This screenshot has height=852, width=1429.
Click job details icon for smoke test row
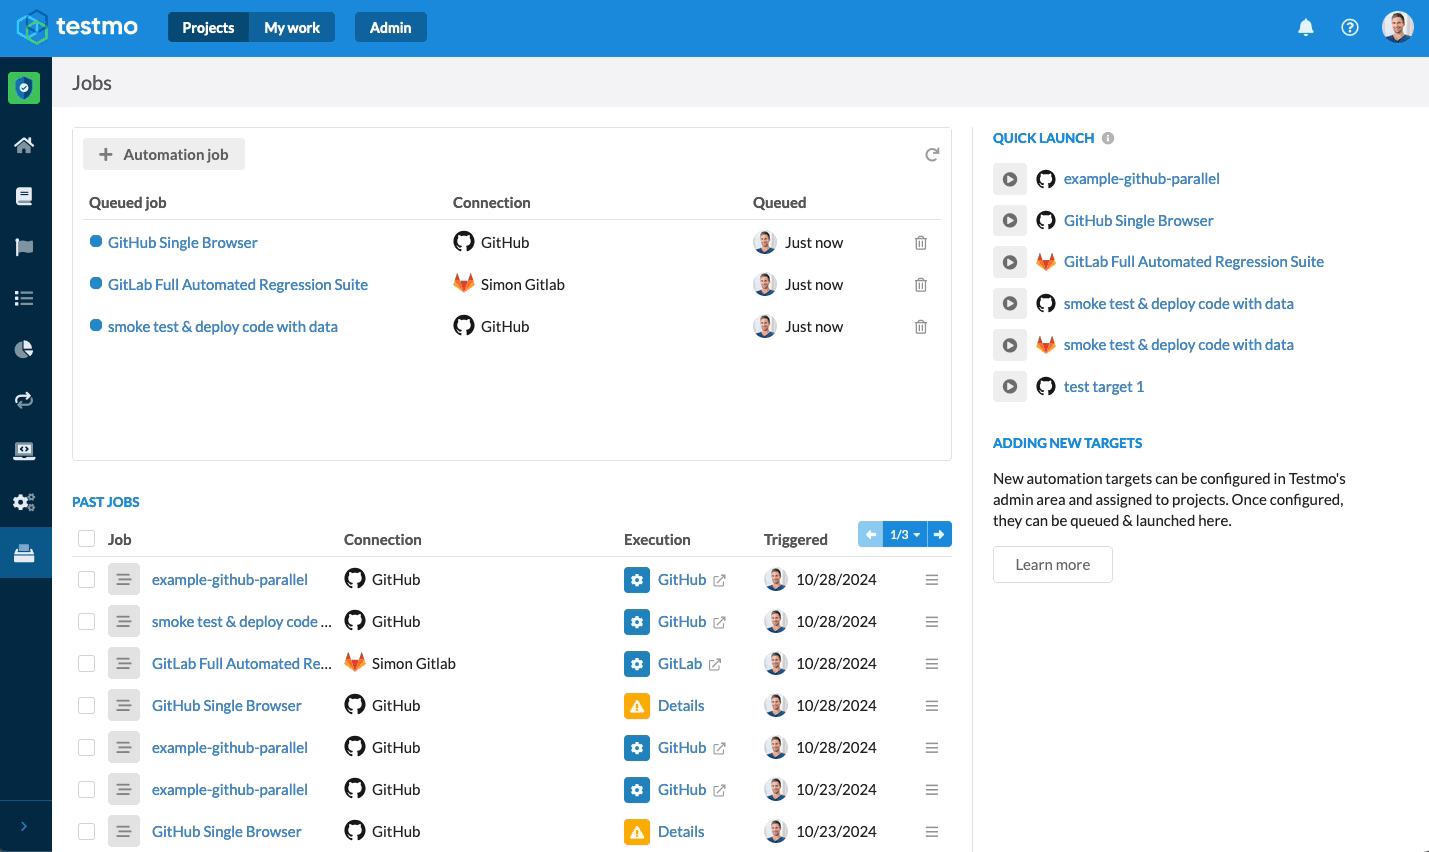coord(124,622)
